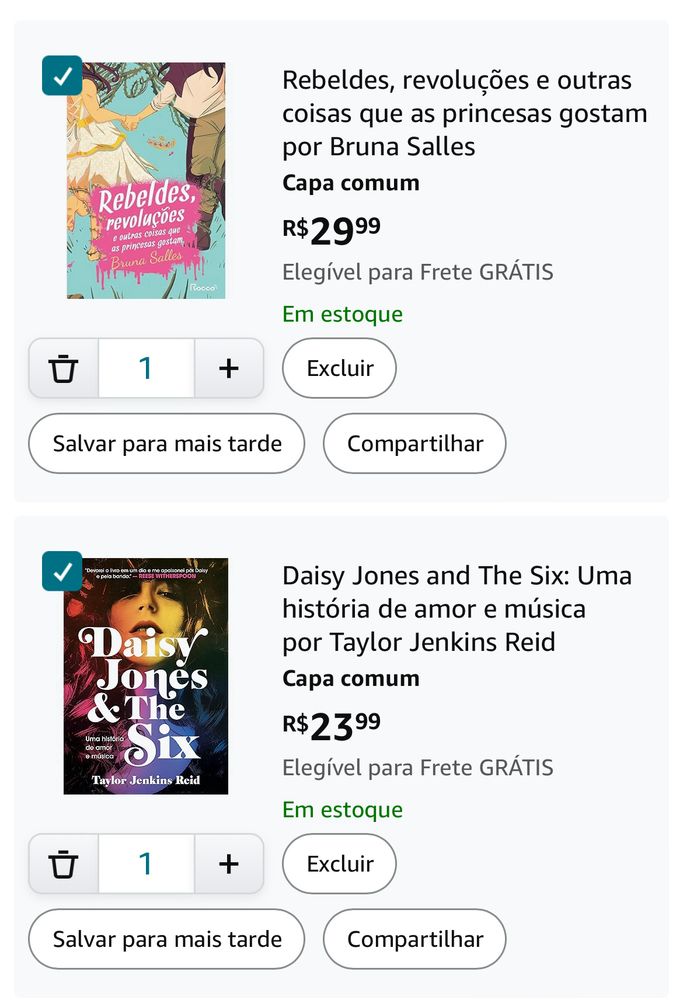Share Rebeldes book via Compartilhar
The width and height of the screenshot is (683, 1000).
pos(415,444)
